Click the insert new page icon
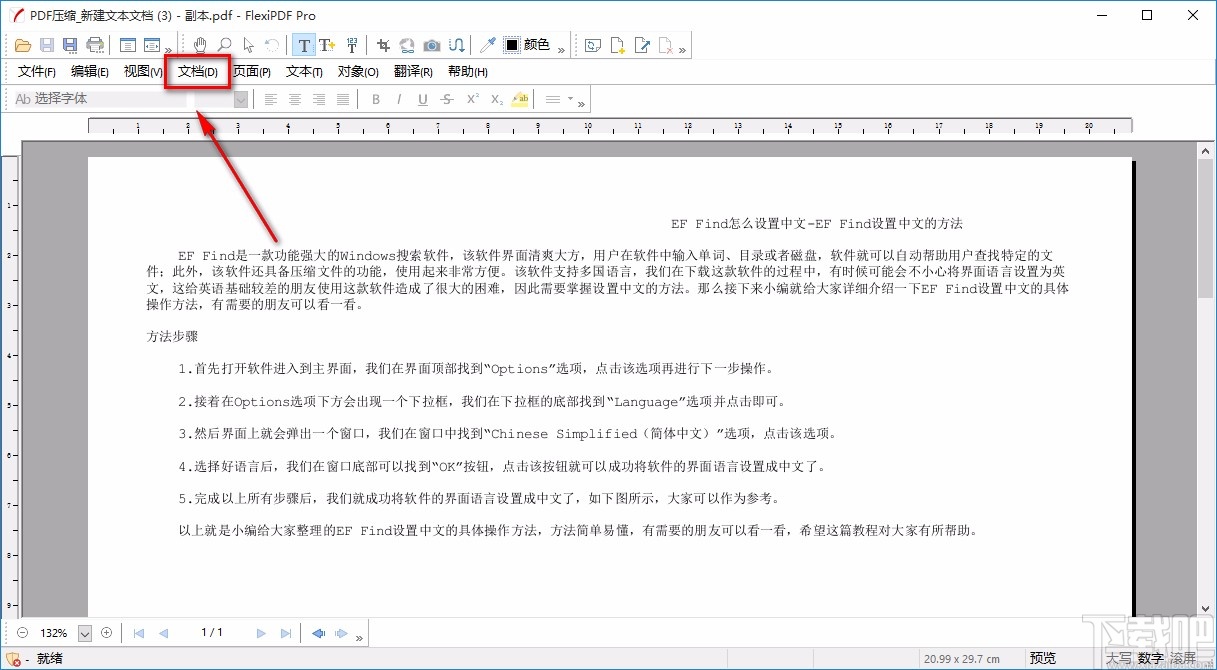Screen dimensions: 1217x670 tap(618, 45)
